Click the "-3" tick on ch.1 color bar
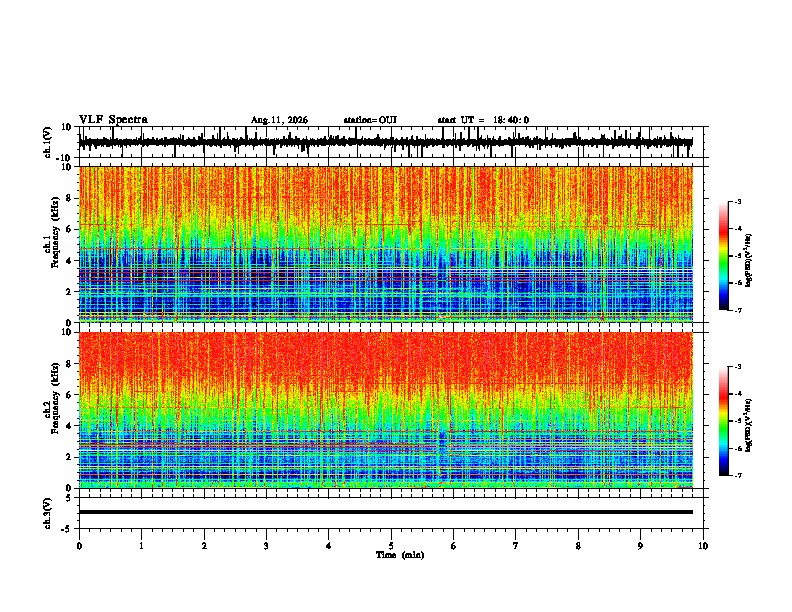792x612 pixels. (738, 202)
